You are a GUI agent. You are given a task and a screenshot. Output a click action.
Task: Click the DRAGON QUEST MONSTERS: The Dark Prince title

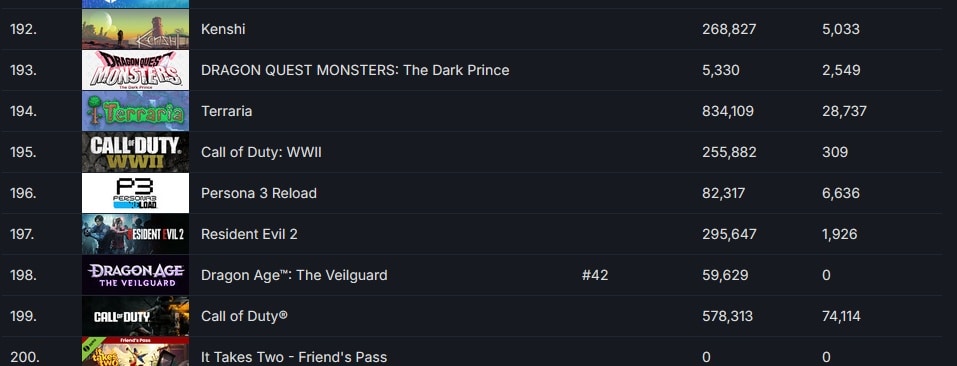[355, 70]
